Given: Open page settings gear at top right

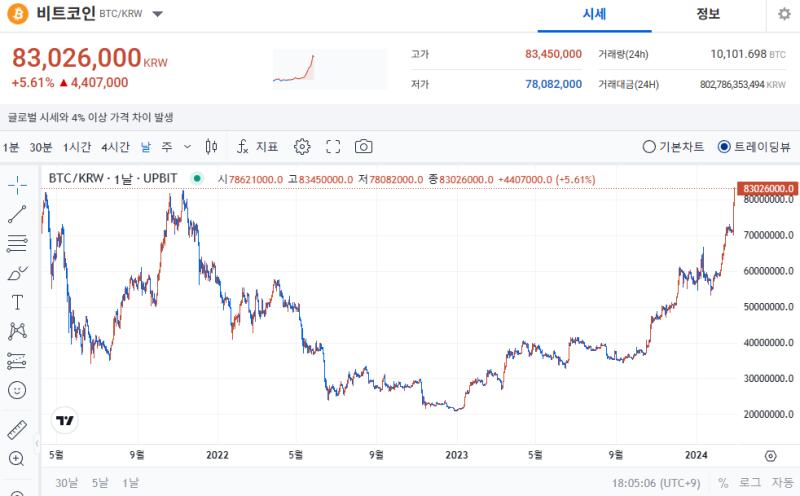Looking at the screenshot, I should [x=784, y=14].
